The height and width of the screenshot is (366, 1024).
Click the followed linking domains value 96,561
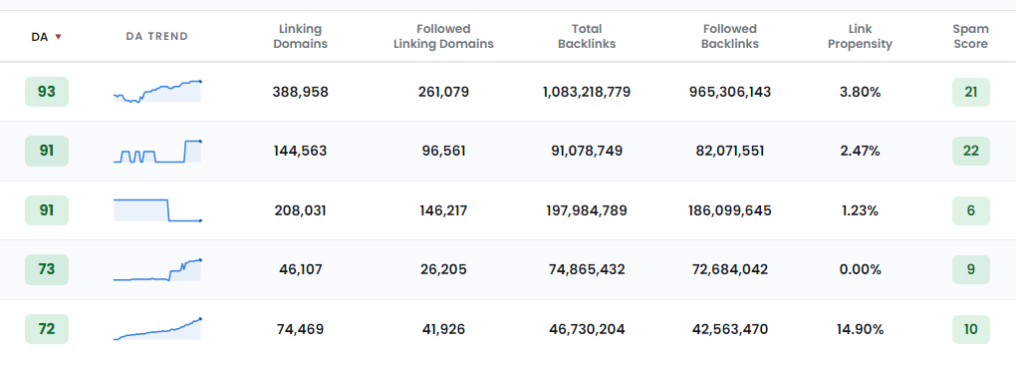[443, 151]
